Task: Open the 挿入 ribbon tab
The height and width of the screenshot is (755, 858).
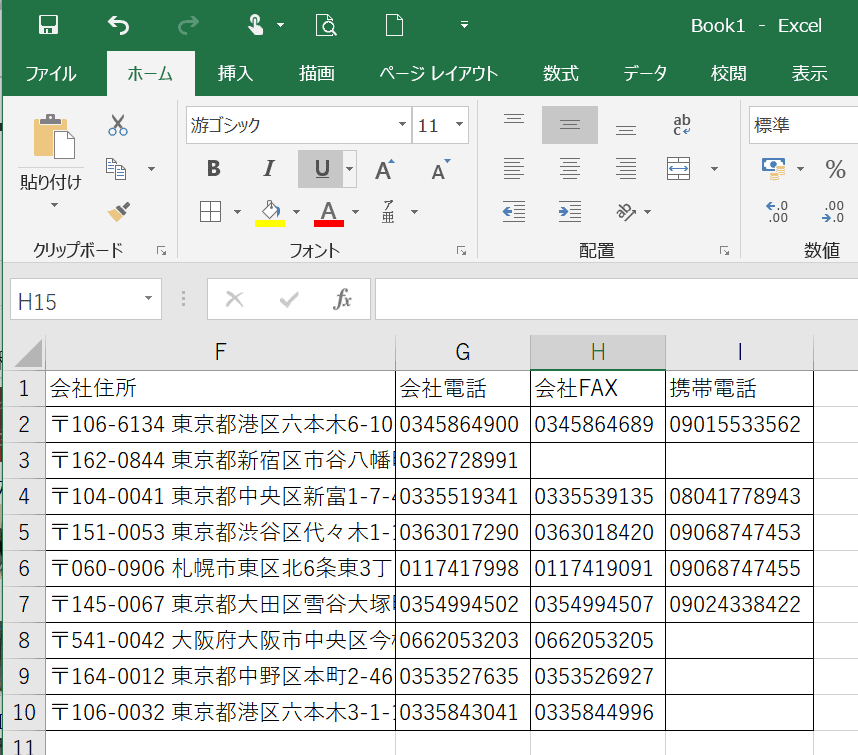Action: pos(236,73)
